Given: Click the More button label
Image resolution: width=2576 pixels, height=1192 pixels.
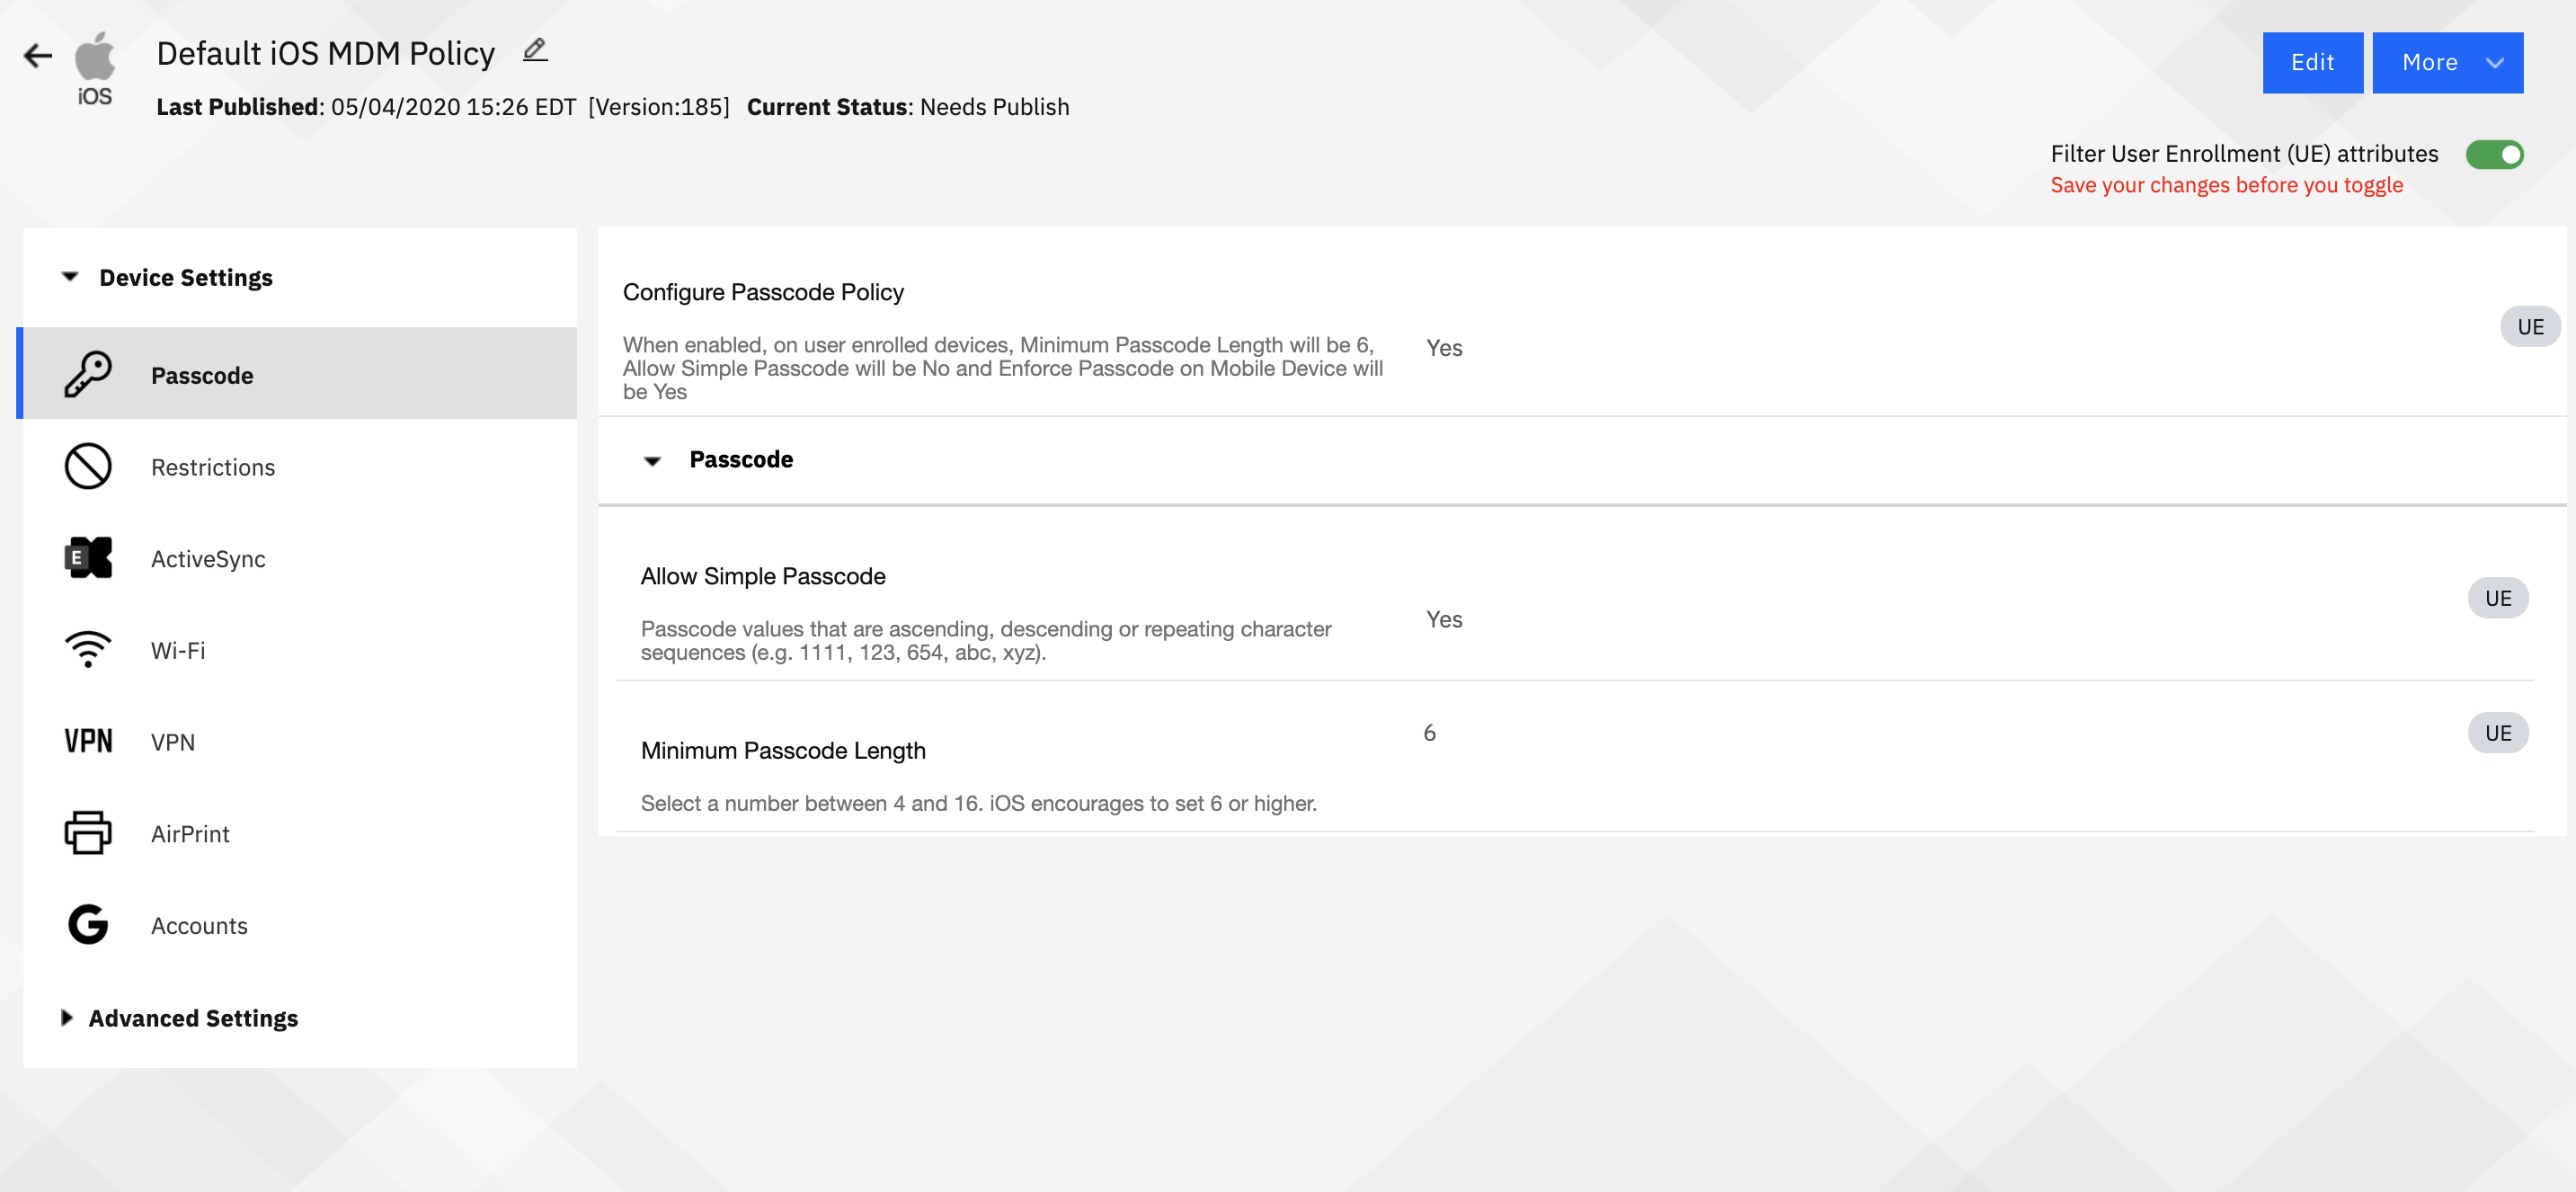Looking at the screenshot, I should (x=2430, y=63).
